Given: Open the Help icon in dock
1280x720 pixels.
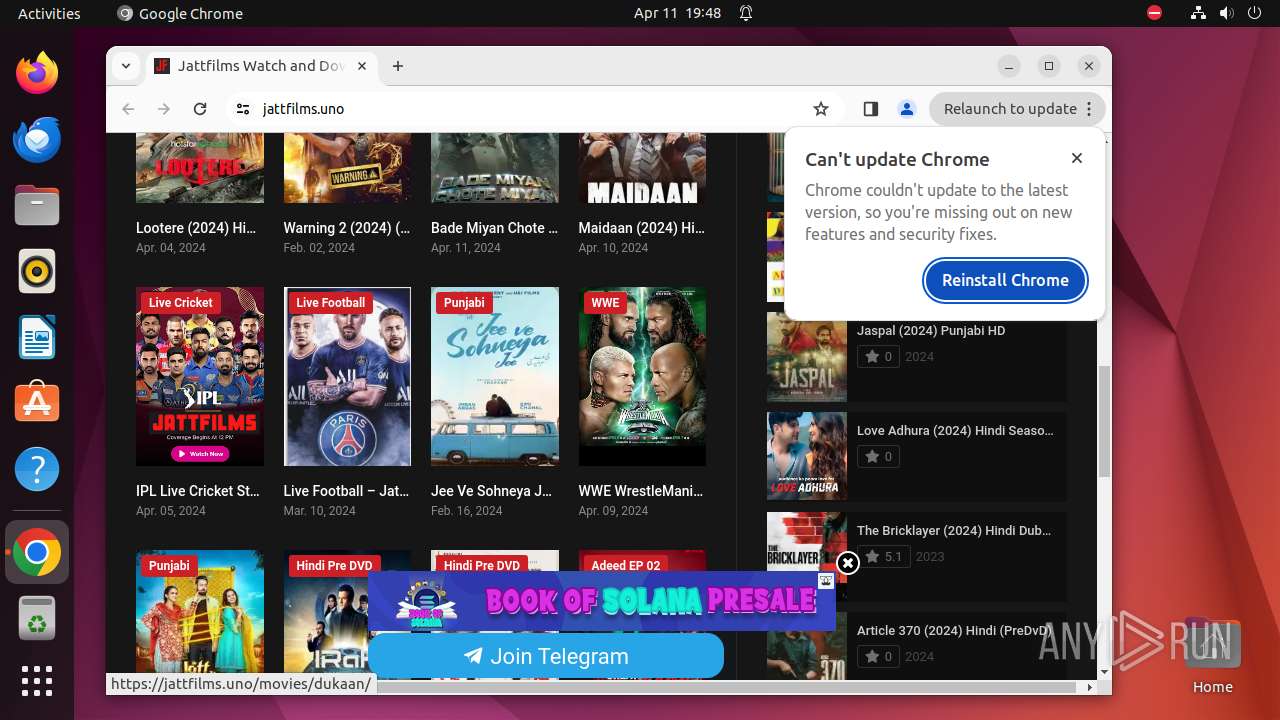Looking at the screenshot, I should tap(37, 469).
